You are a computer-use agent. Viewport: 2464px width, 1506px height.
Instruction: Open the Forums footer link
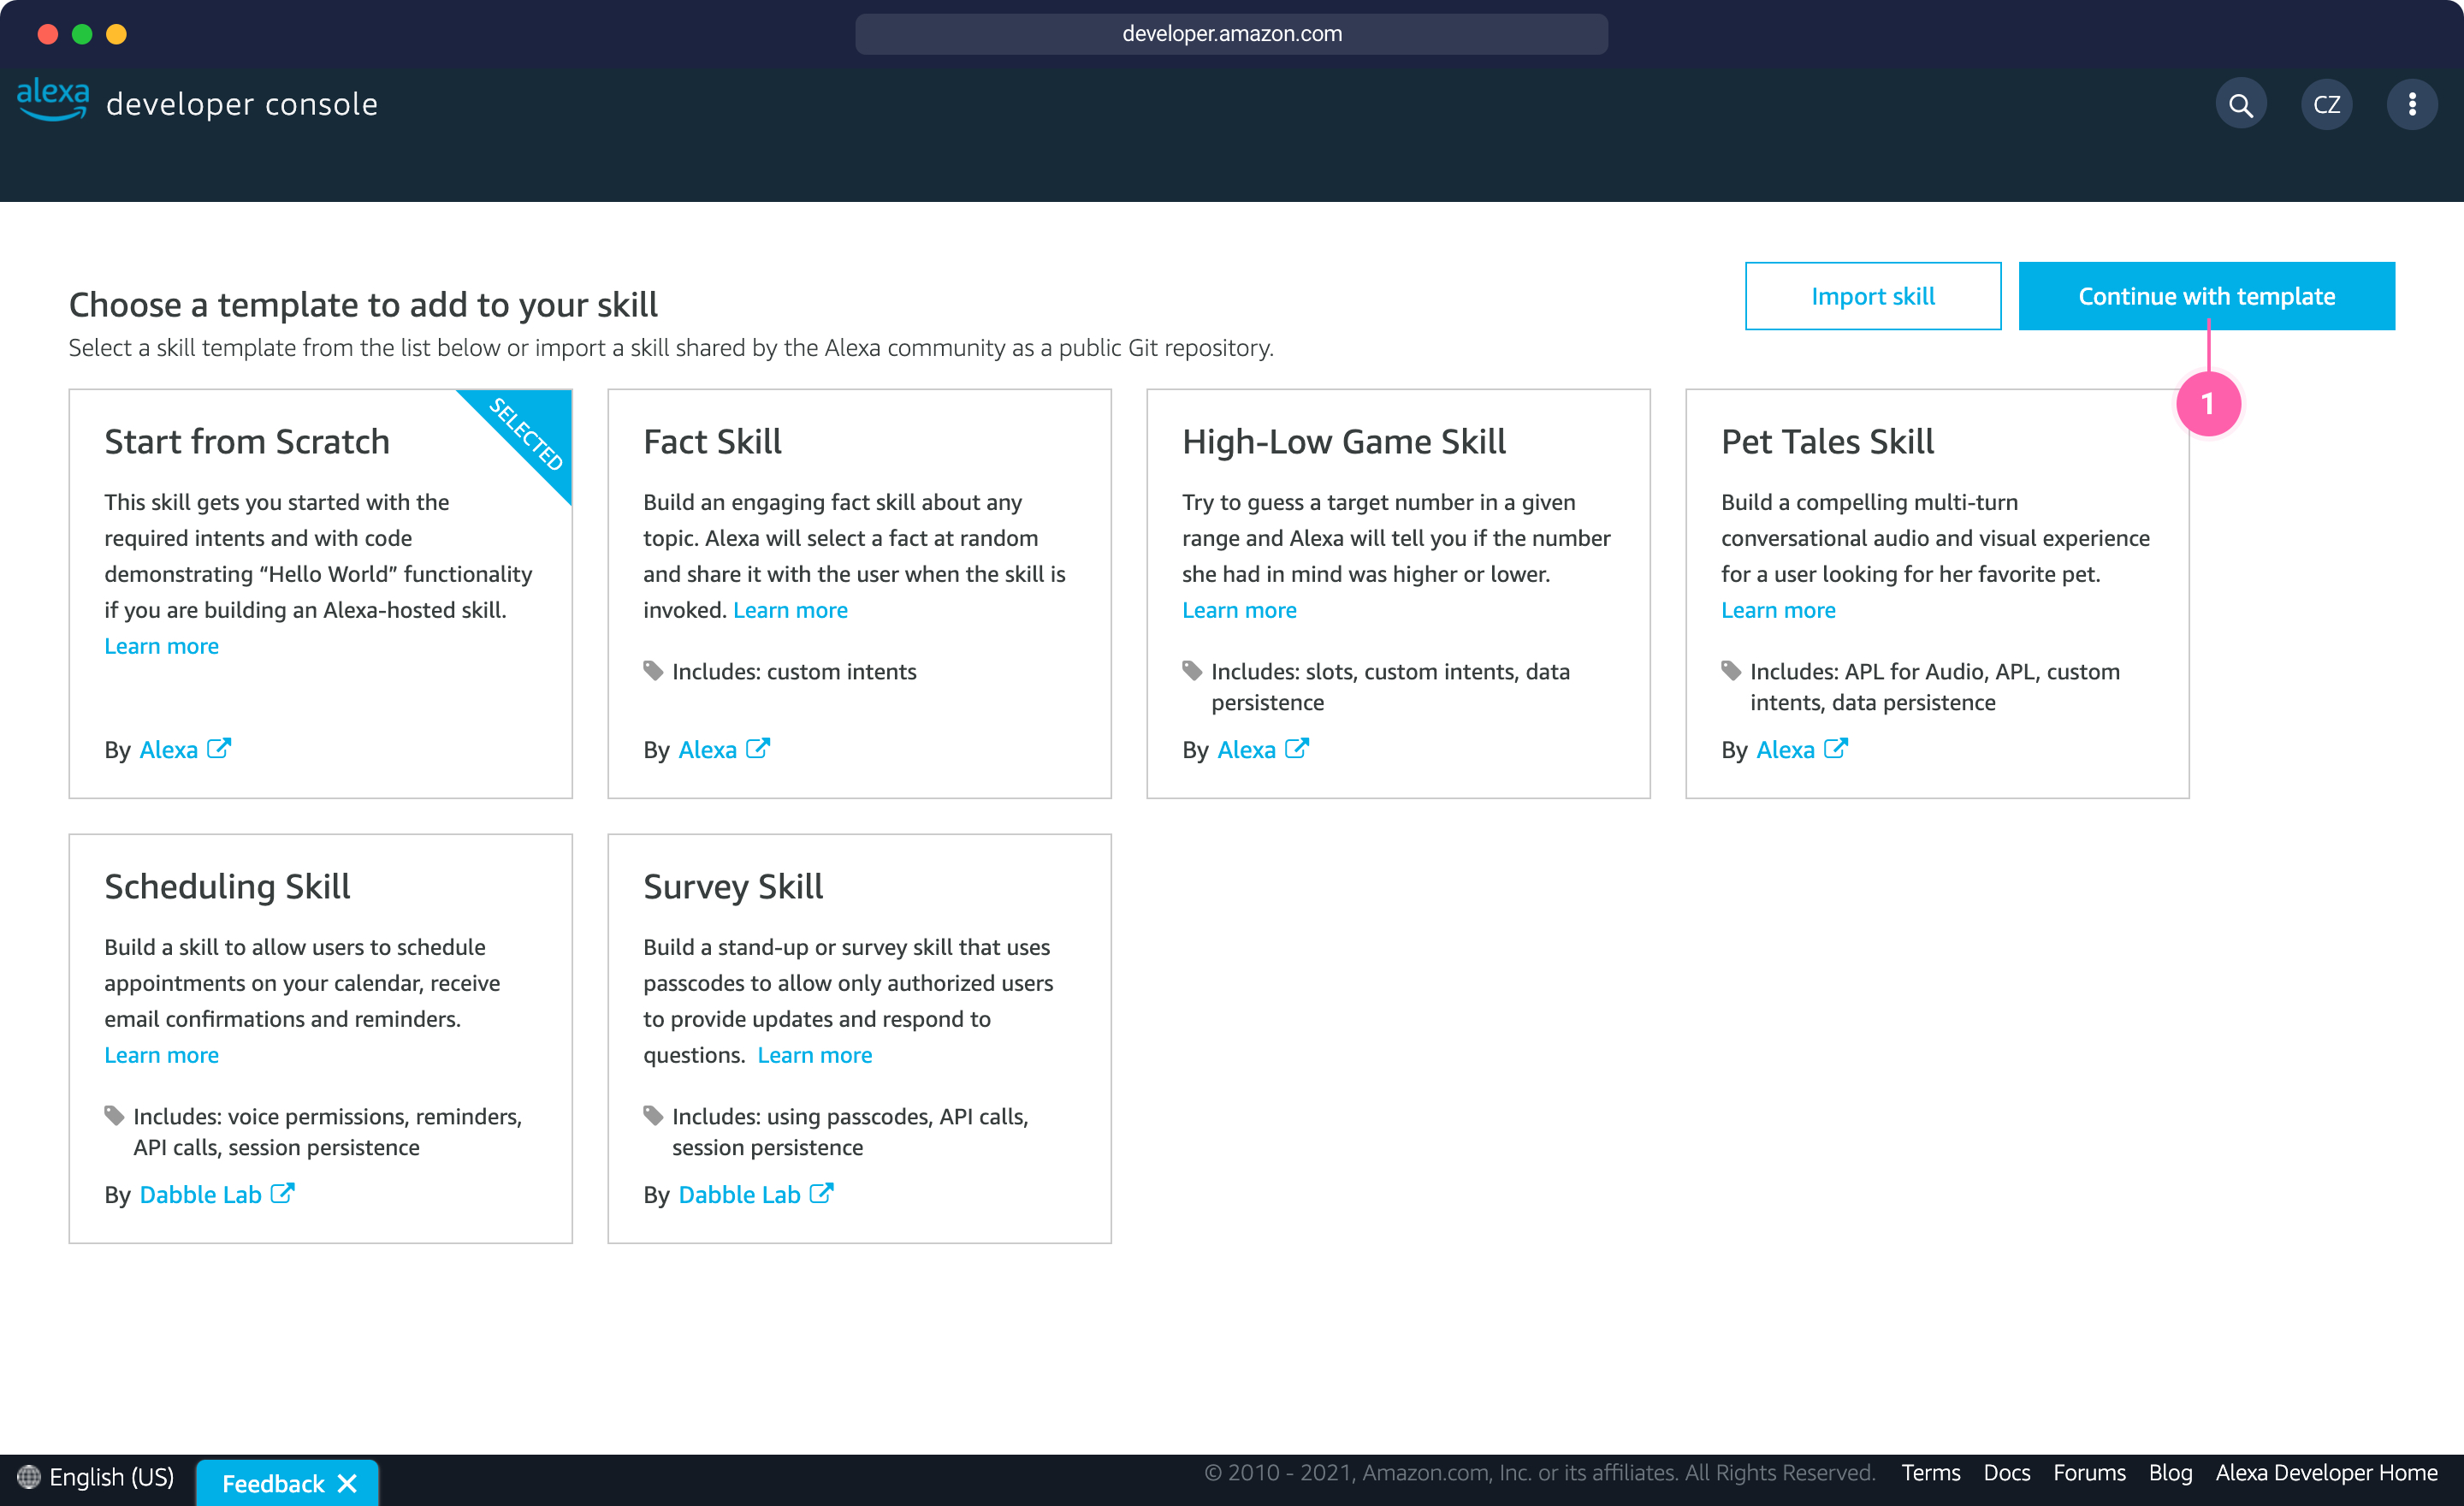(2089, 1473)
